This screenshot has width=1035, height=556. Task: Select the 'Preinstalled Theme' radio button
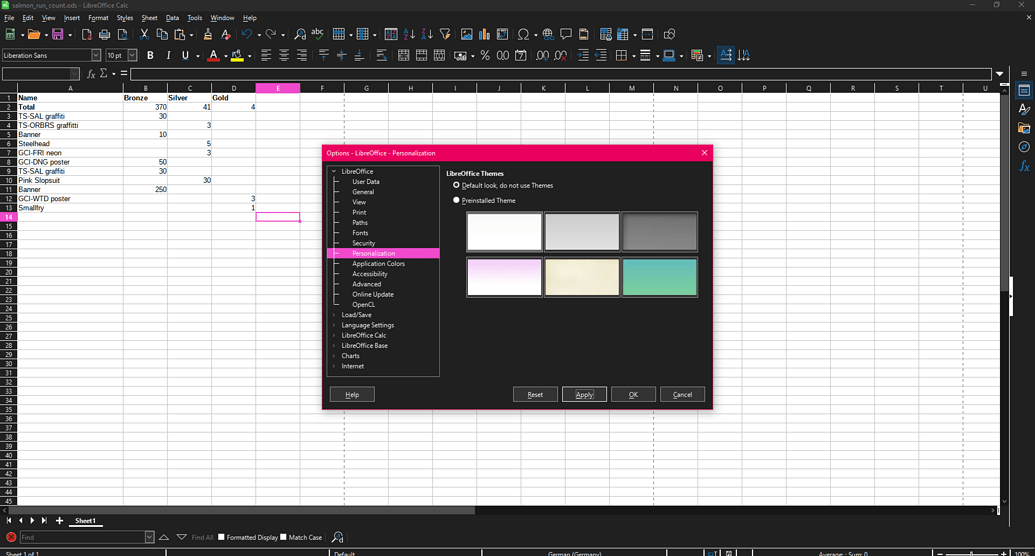coord(456,200)
